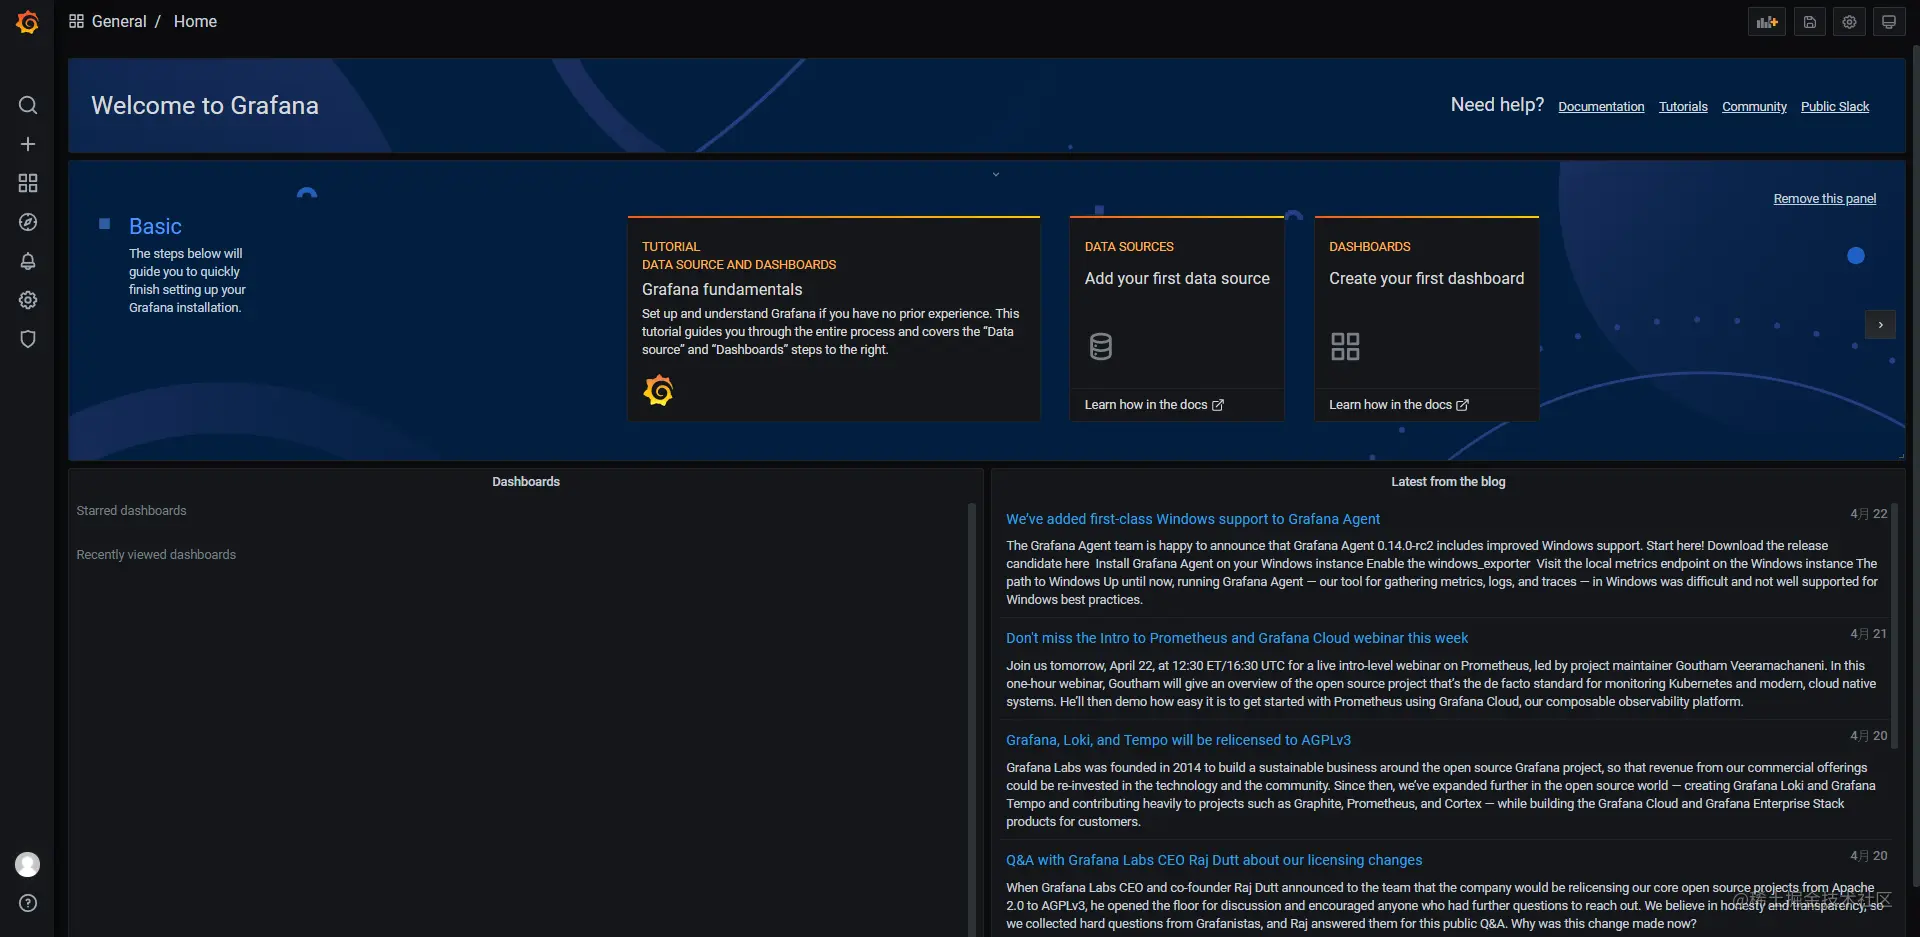
Task: Open the Home breadcrumb
Action: 195,21
